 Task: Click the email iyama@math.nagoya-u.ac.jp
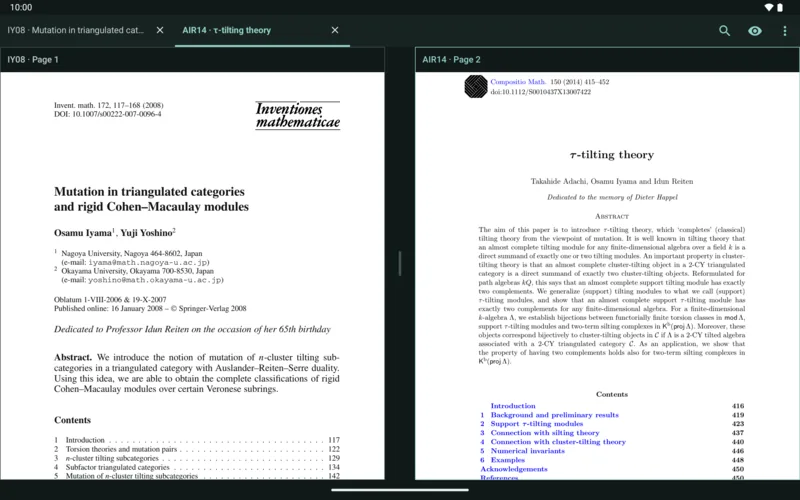(x=148, y=262)
